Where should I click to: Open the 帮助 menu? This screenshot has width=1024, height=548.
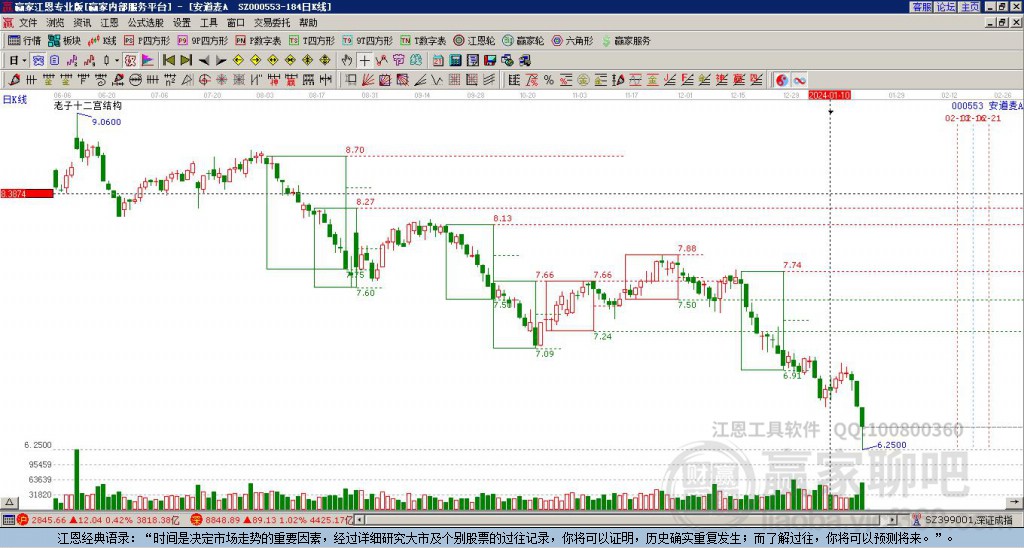coord(308,23)
